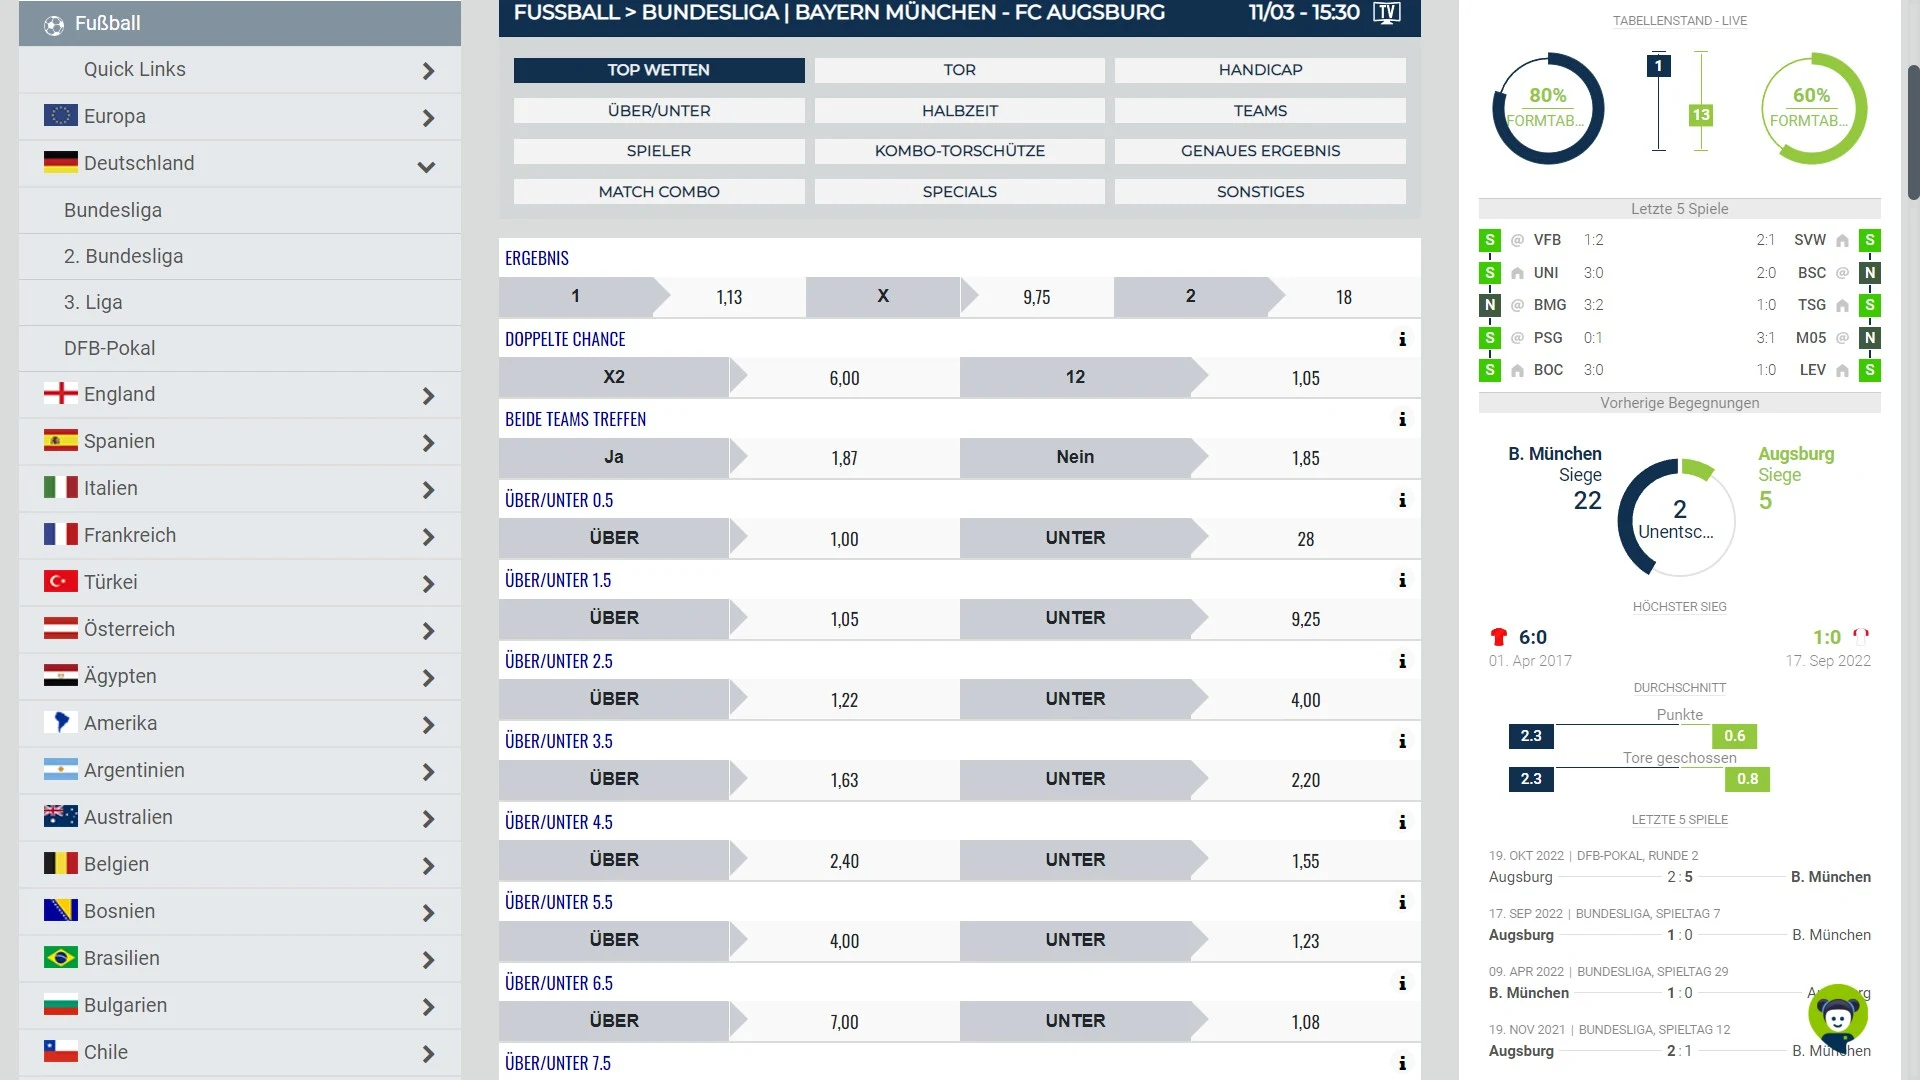This screenshot has width=1920, height=1080.
Task: Open info icon for Über/Unter 2.5
Action: click(1402, 661)
